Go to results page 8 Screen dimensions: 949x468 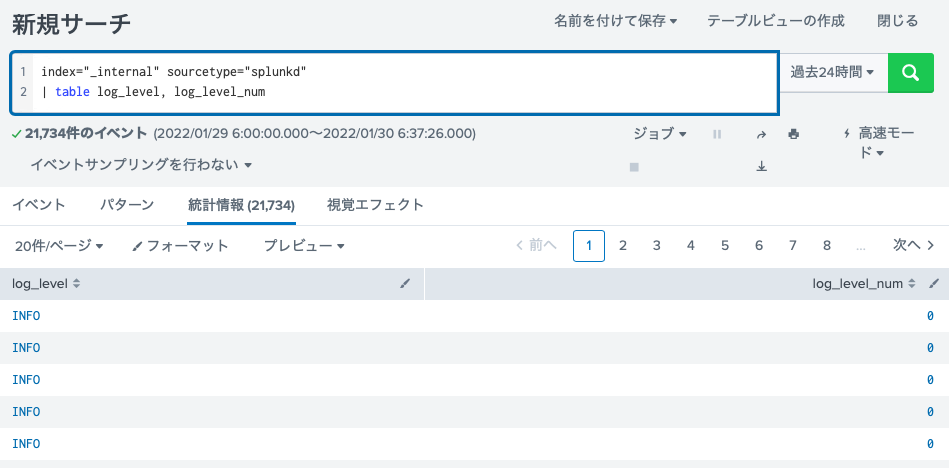coord(827,246)
